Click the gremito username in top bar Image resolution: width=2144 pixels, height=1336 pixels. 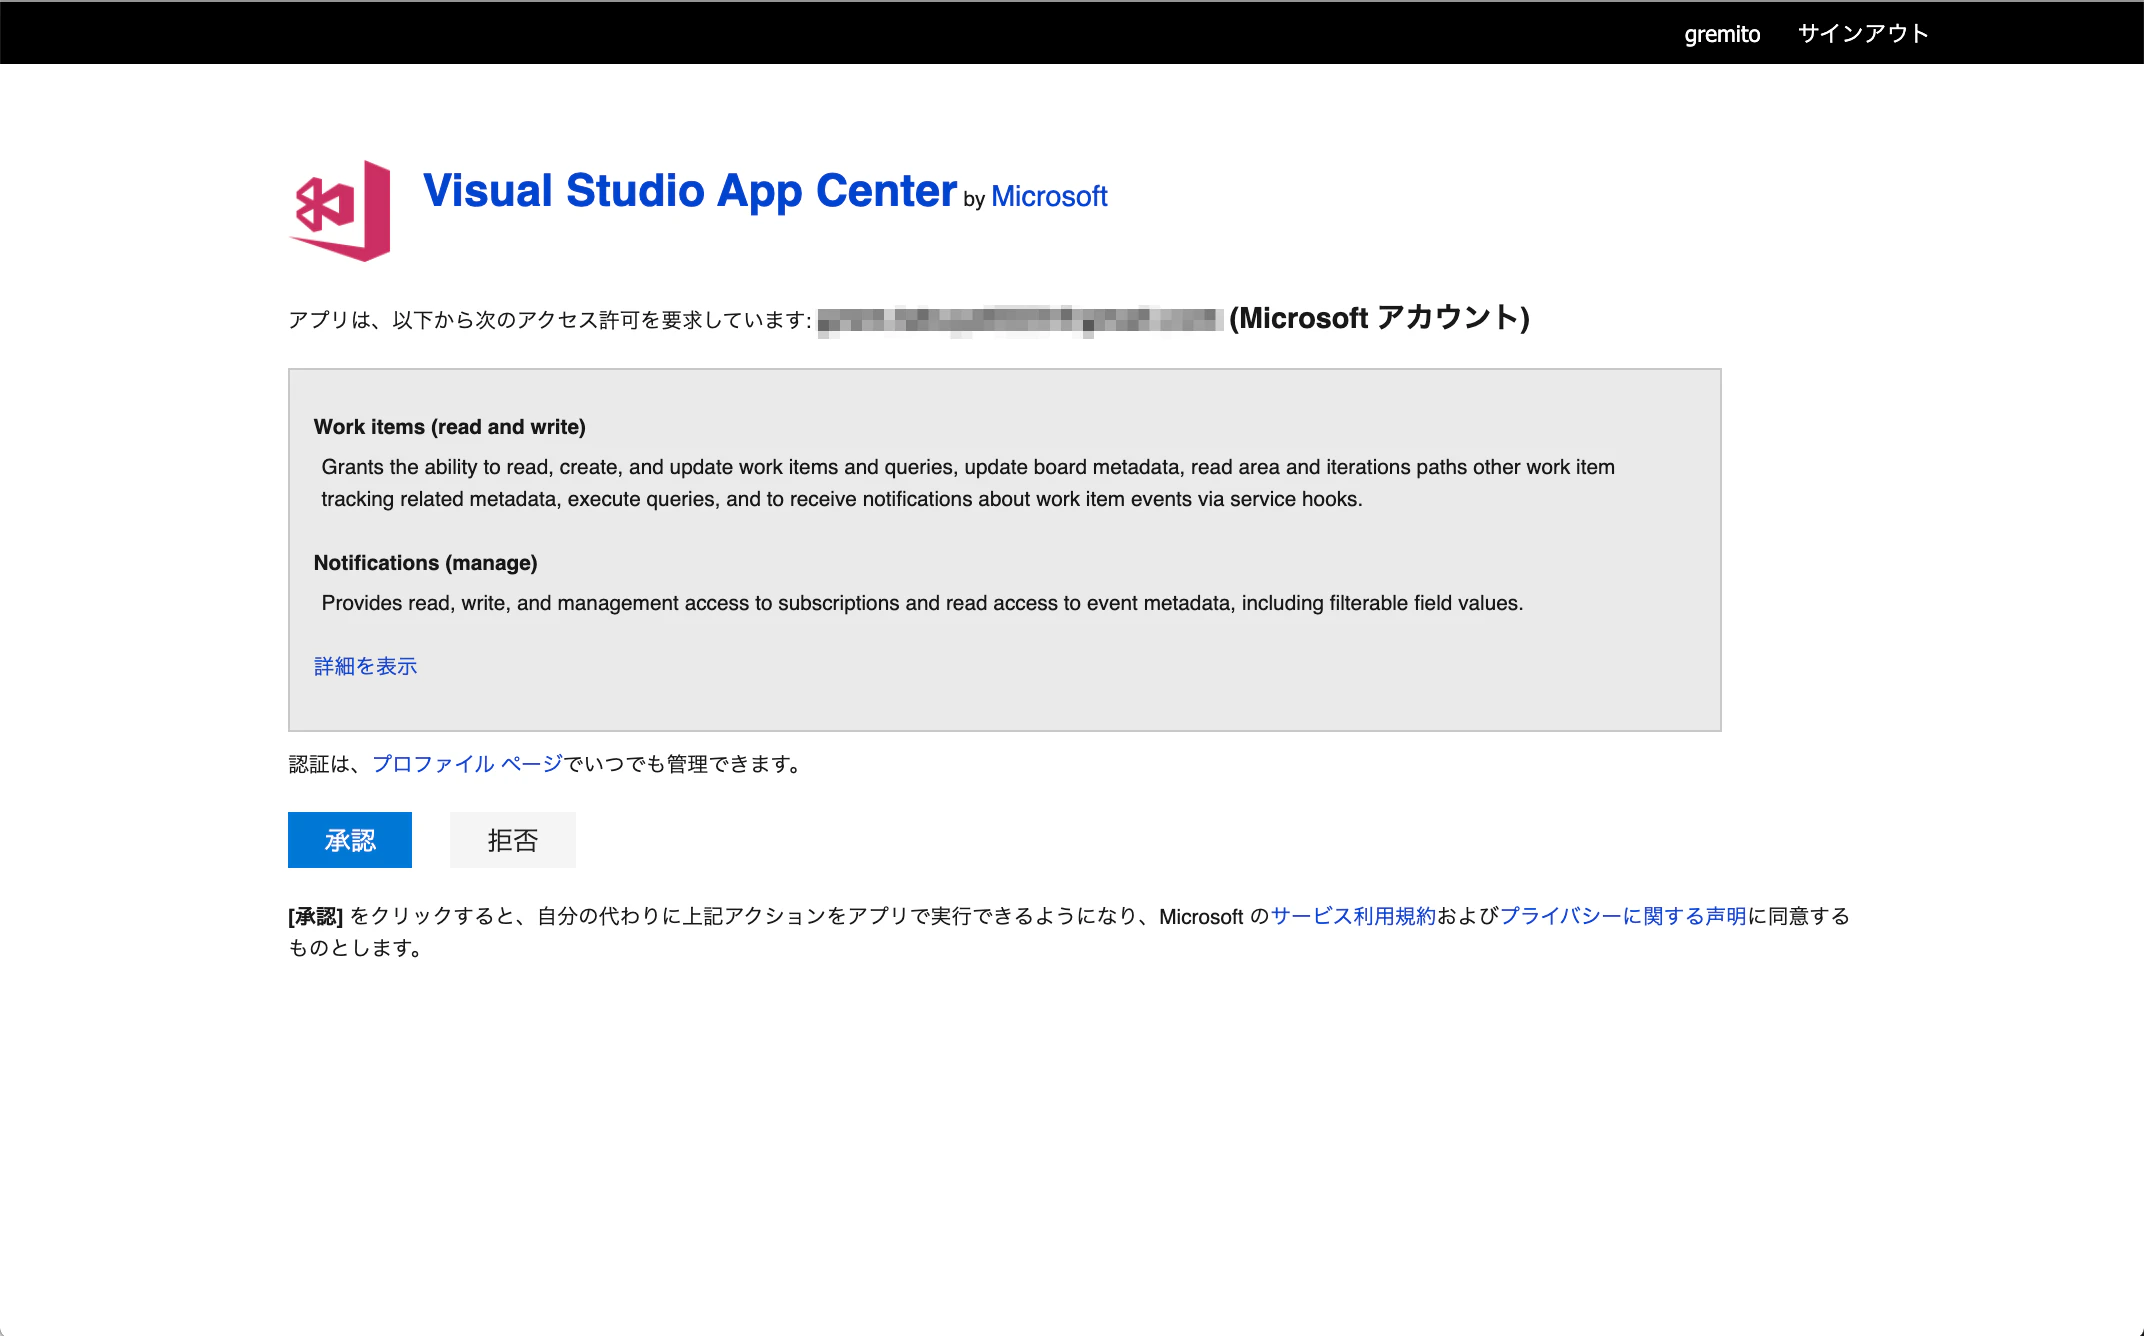(1722, 33)
